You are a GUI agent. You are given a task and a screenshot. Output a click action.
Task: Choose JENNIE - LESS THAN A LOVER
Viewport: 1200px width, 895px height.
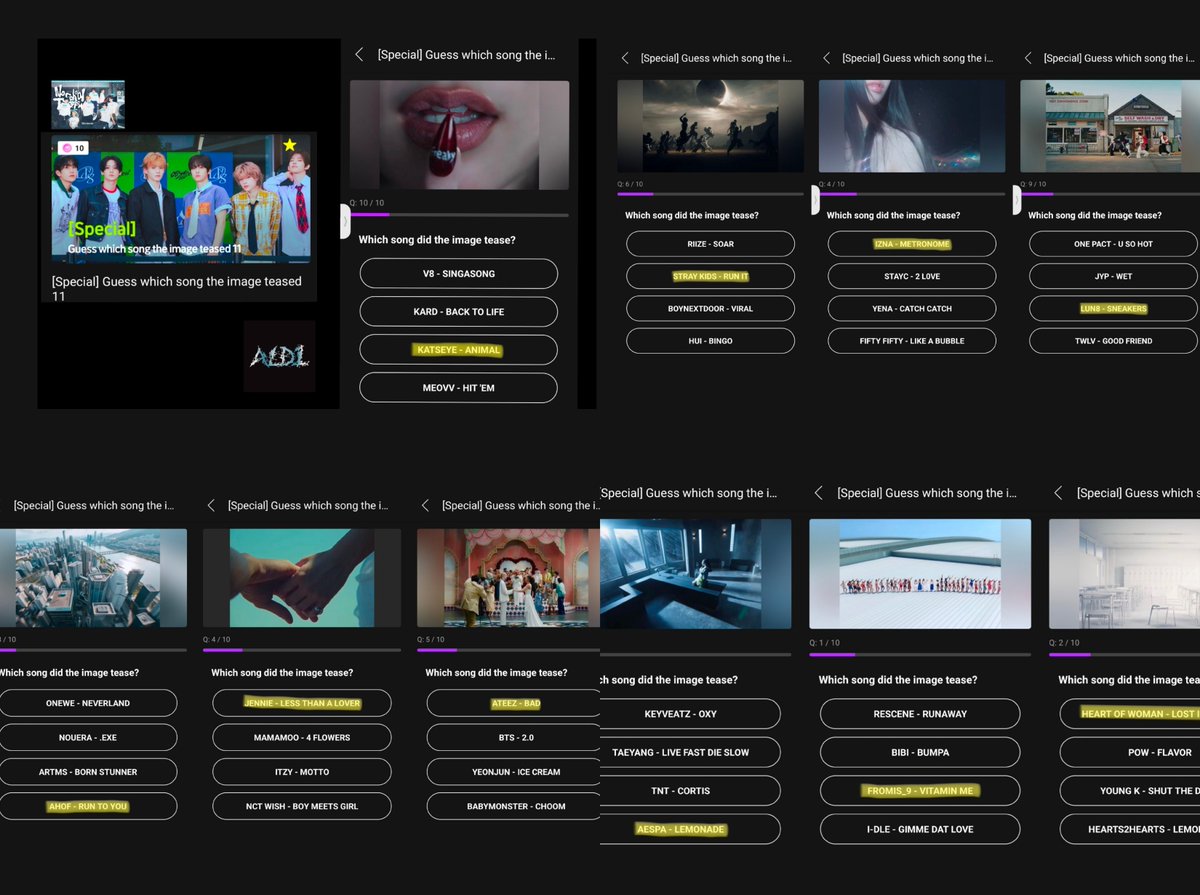click(302, 703)
